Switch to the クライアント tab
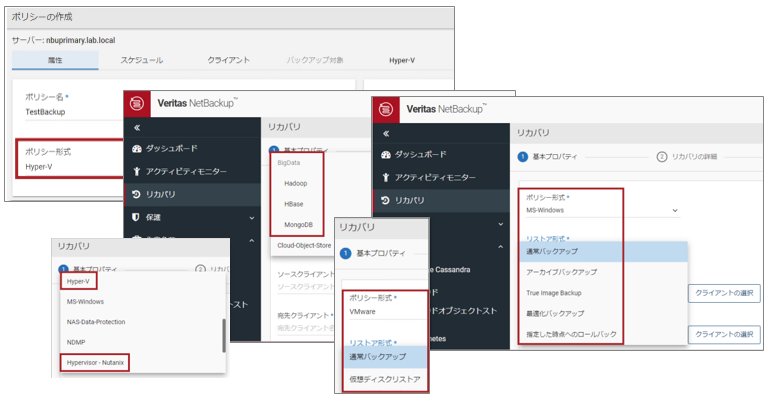This screenshot has width=768, height=399. coord(228,60)
